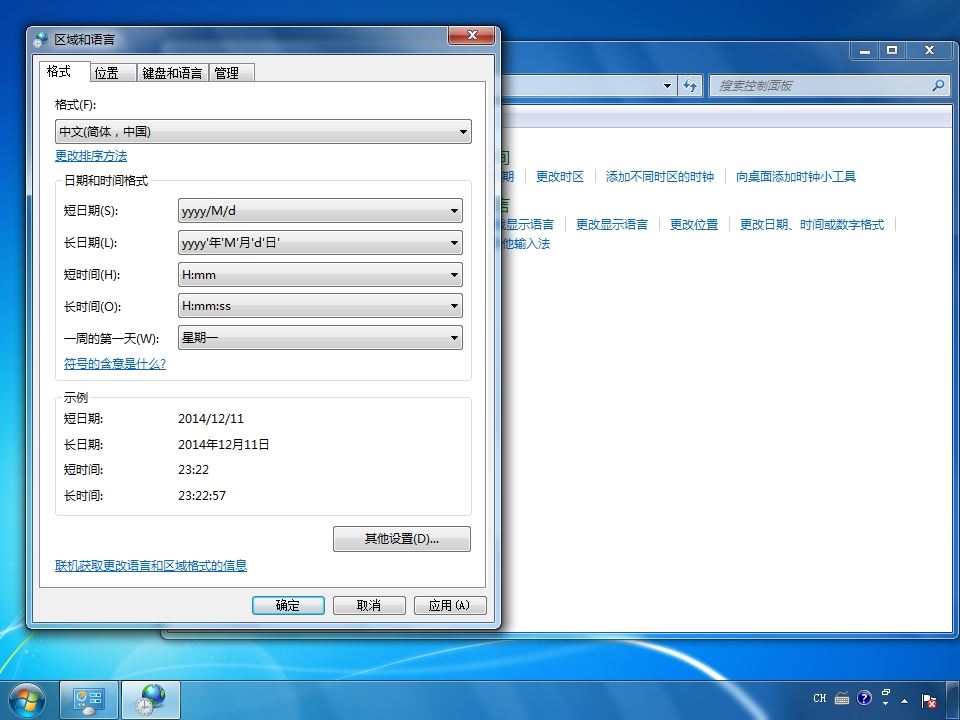Select the 格式 tab

coord(64,71)
